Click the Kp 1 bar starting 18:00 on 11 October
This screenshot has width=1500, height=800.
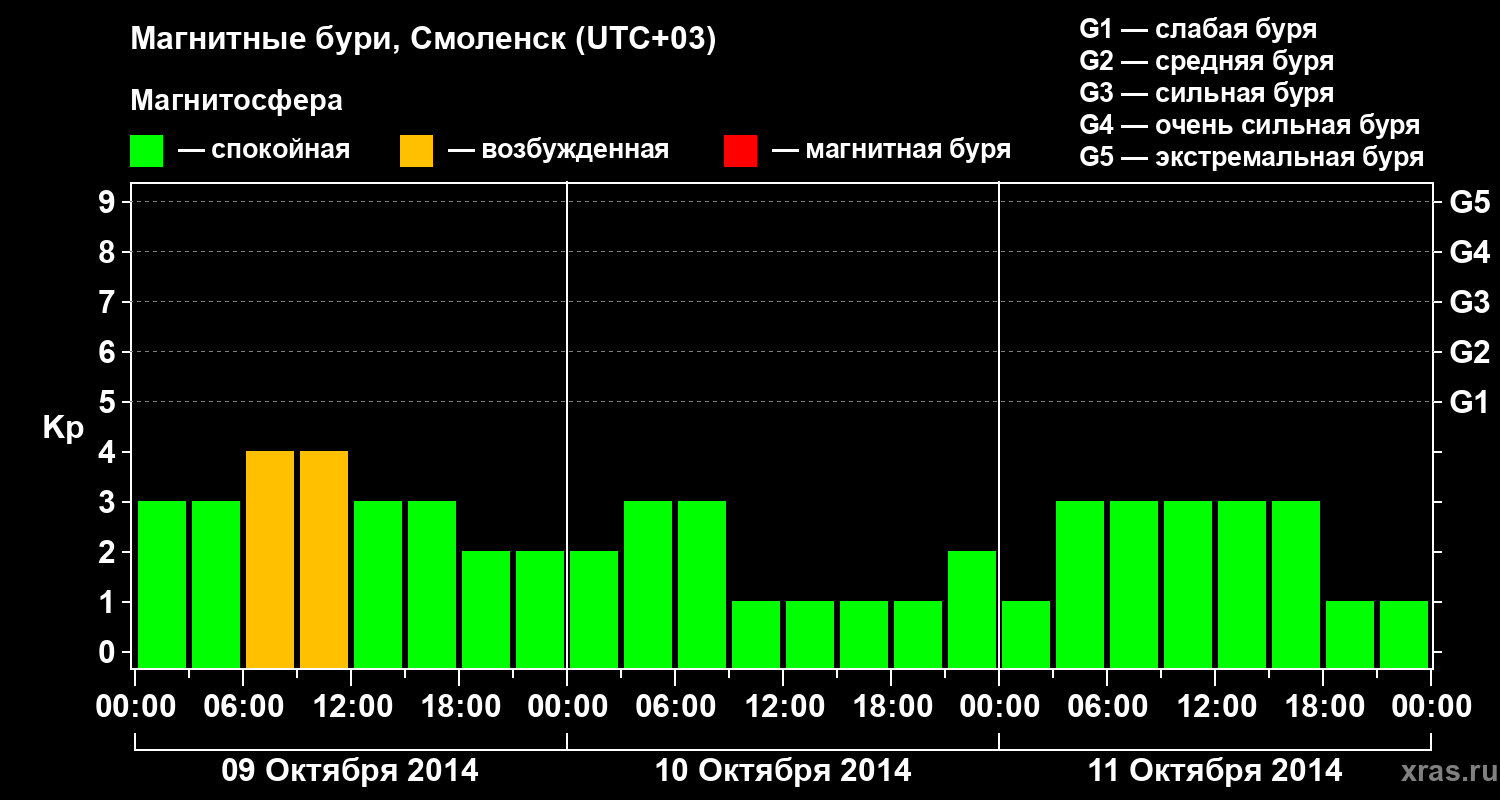tap(1350, 634)
